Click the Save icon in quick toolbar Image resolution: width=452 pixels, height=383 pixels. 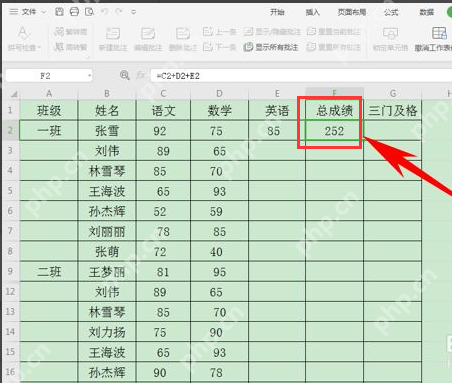click(59, 12)
